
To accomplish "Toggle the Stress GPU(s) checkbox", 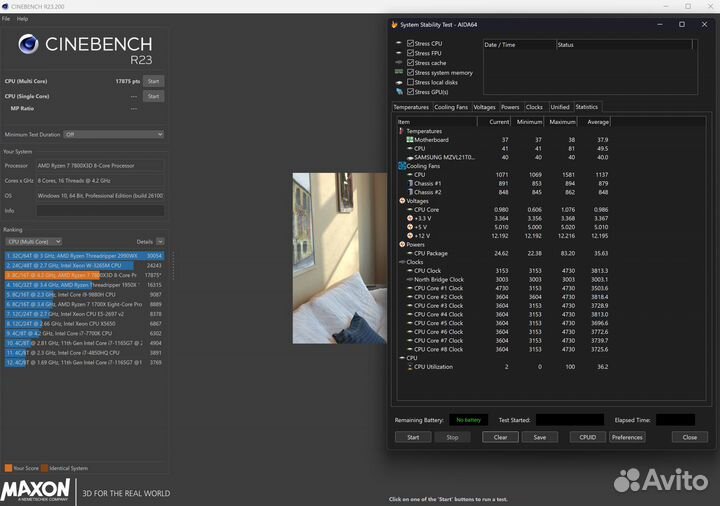I will (411, 92).
